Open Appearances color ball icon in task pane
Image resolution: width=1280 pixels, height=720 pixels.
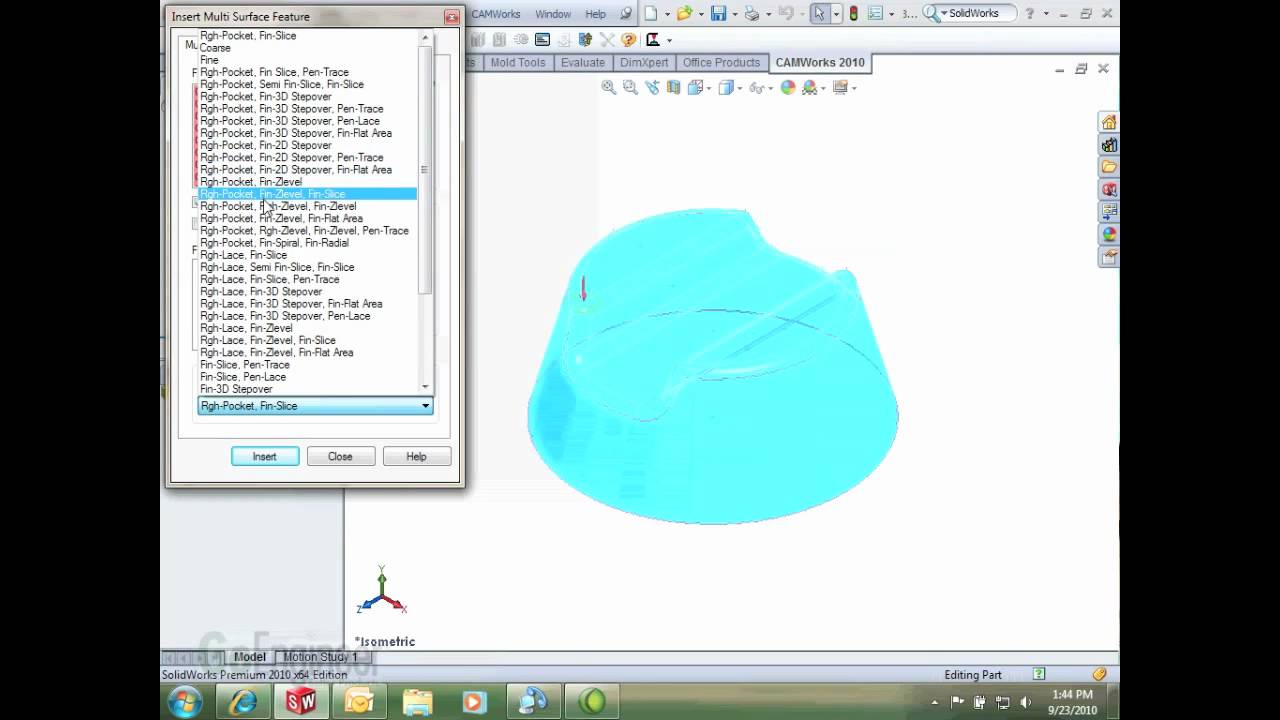(x=1109, y=235)
